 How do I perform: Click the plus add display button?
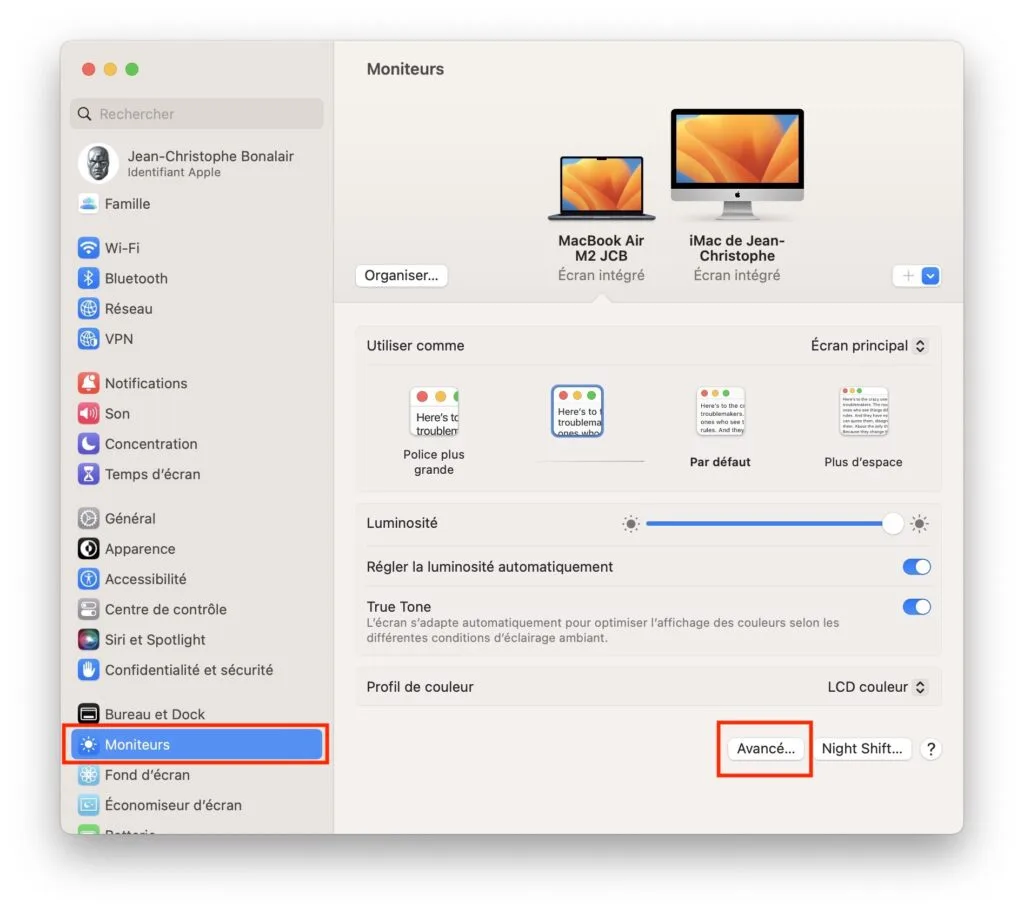click(908, 276)
